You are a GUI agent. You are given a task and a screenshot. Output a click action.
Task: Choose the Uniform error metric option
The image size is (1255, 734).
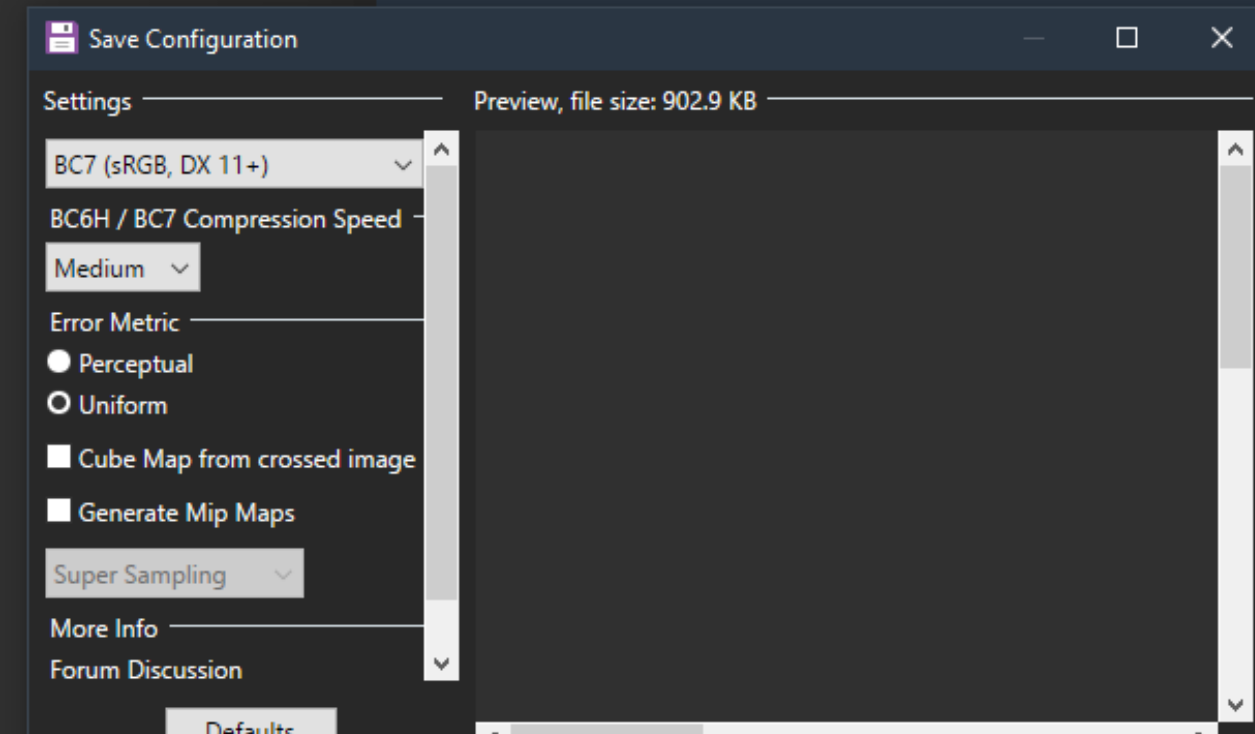pyautogui.click(x=60, y=404)
